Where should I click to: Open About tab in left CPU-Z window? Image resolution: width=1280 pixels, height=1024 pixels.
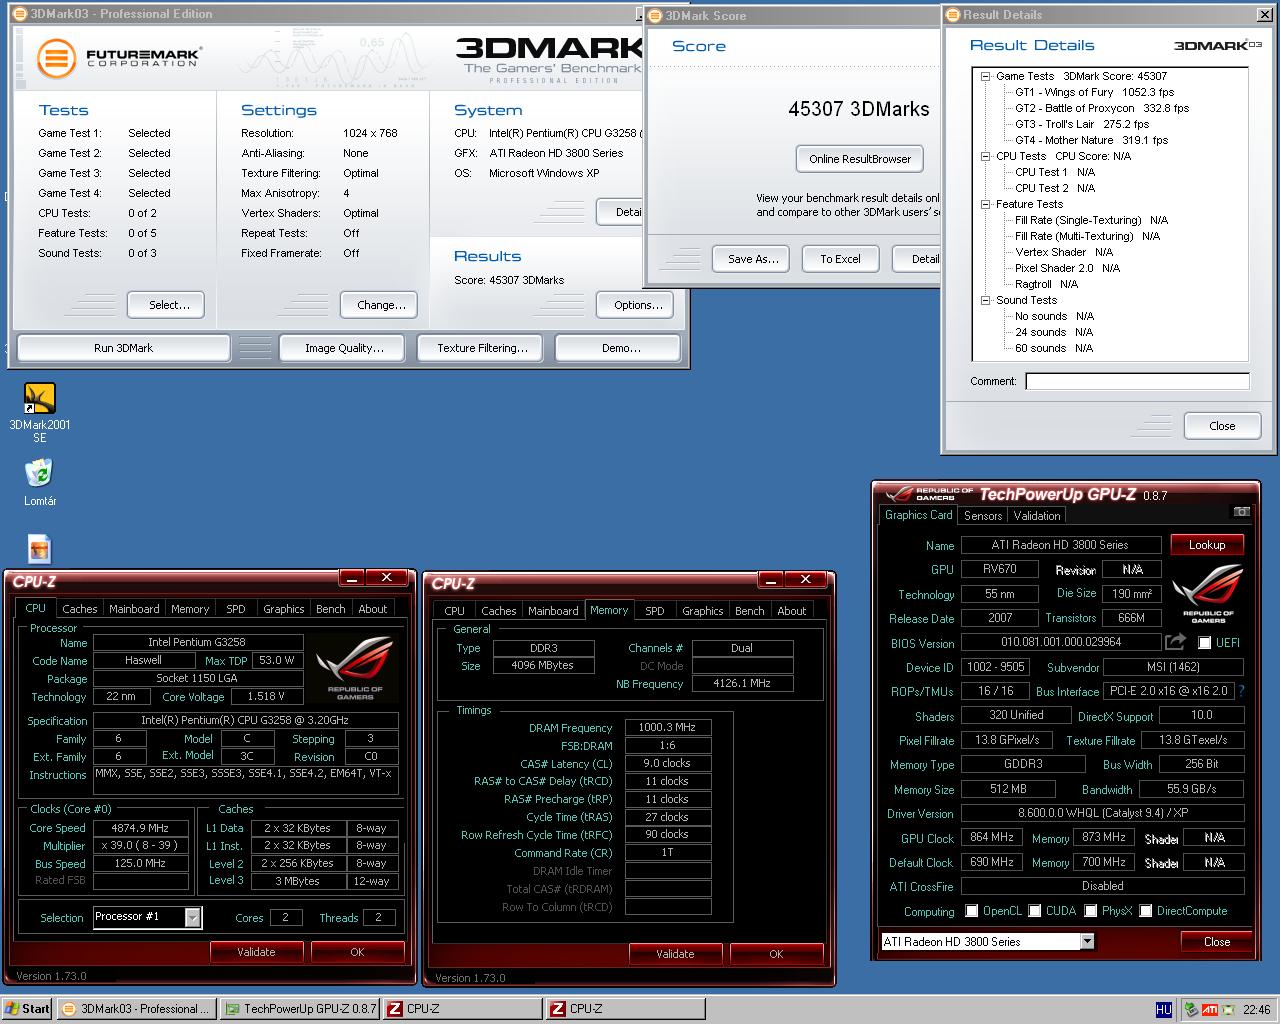(372, 609)
